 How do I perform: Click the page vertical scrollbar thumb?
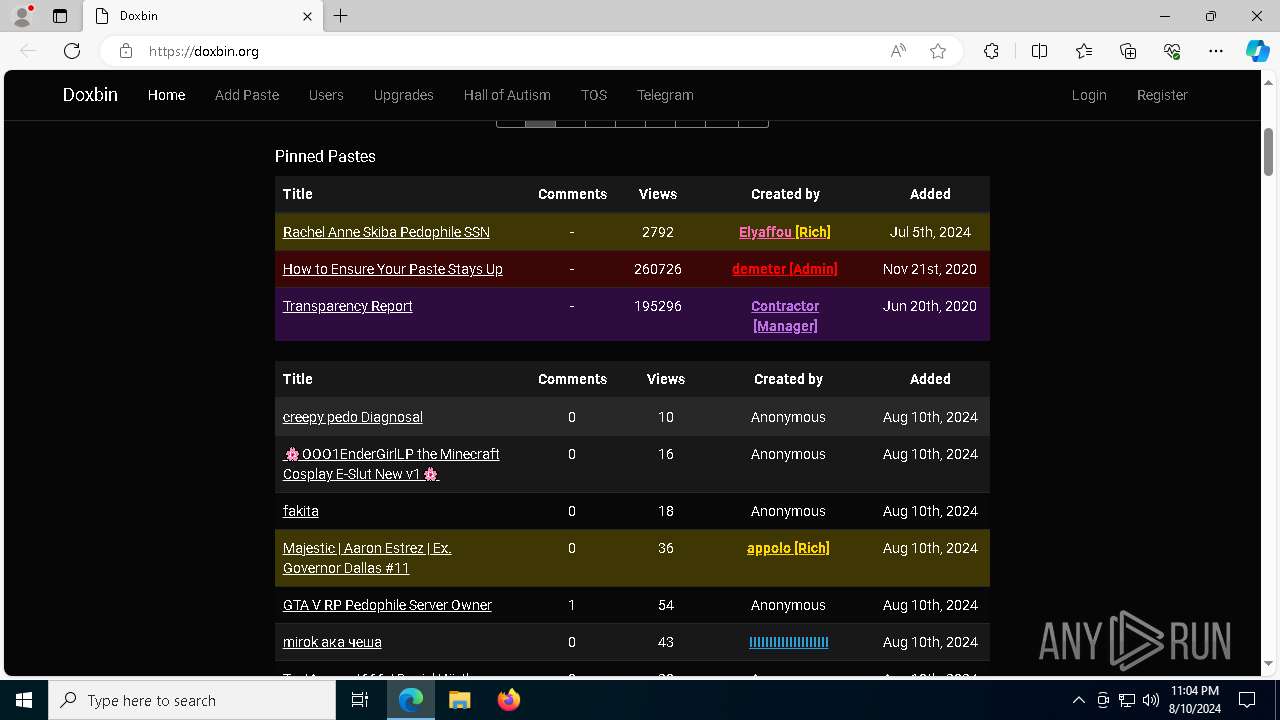click(x=1268, y=152)
